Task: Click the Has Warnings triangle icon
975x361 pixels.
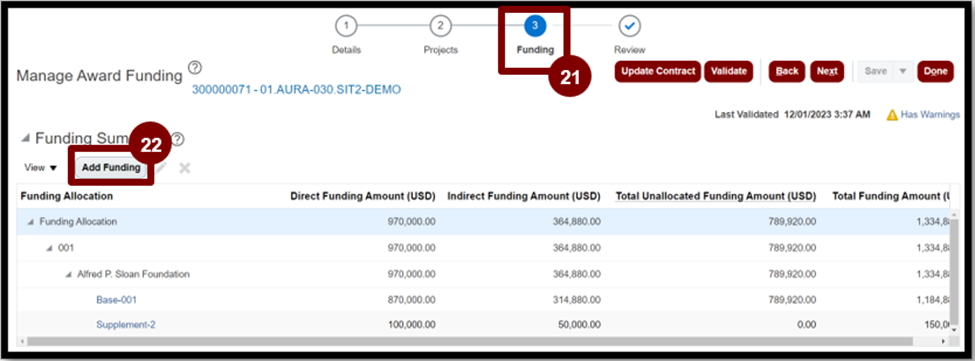Action: [892, 115]
